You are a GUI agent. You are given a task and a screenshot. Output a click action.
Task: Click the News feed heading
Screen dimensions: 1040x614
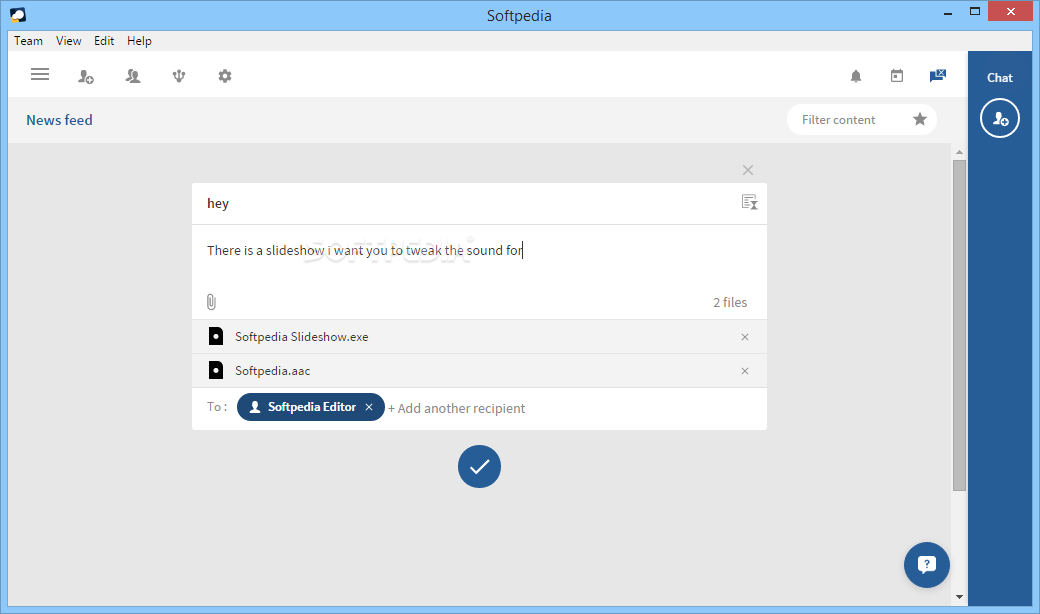tap(60, 120)
